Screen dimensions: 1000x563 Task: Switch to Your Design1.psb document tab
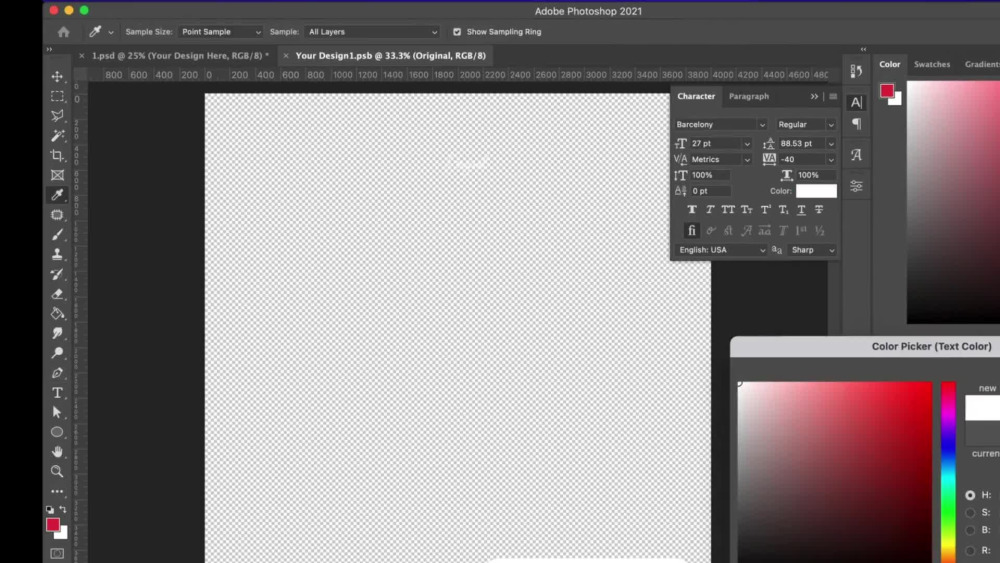point(390,55)
